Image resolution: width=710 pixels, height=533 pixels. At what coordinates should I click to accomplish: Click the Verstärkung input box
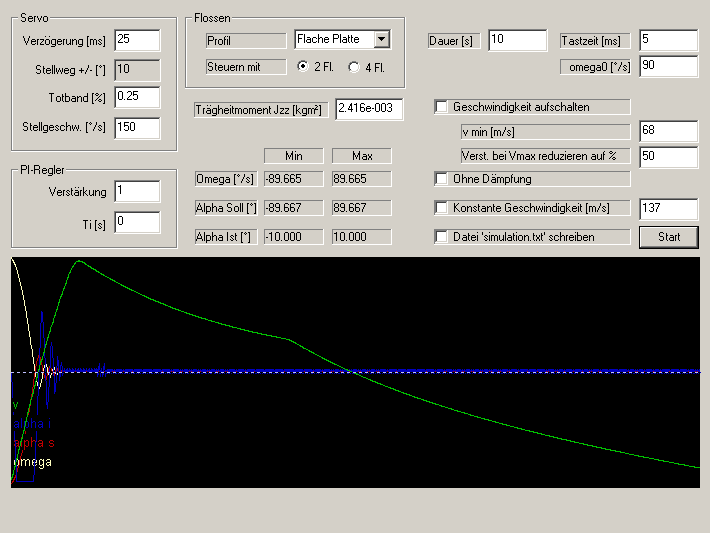click(137, 191)
